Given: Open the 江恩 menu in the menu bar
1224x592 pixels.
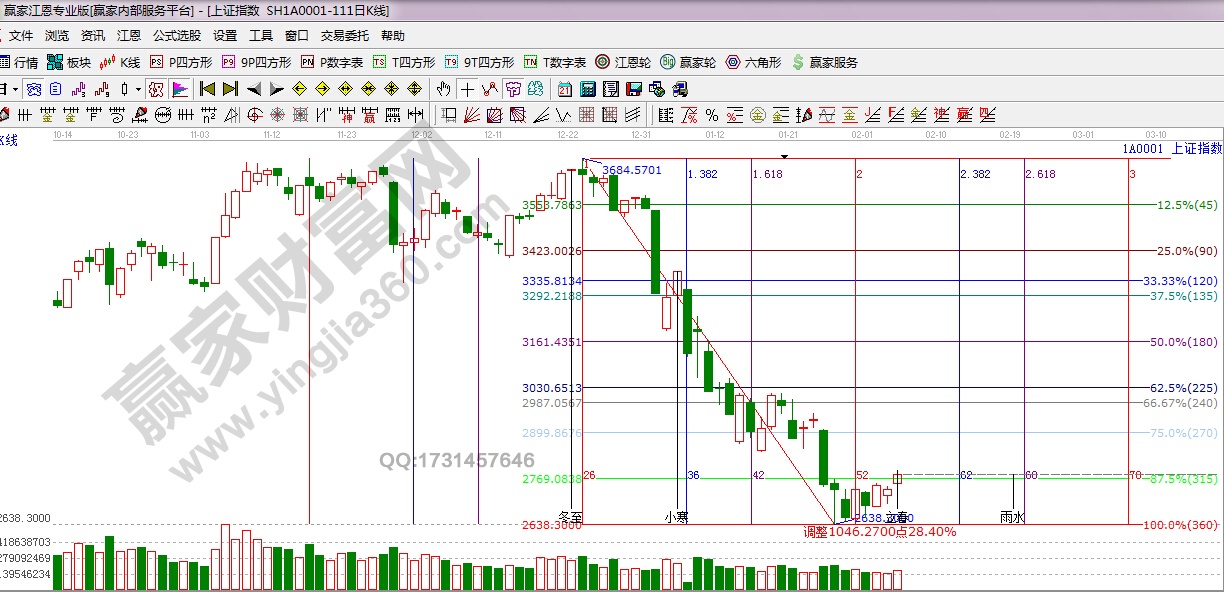Looking at the screenshot, I should pos(129,35).
